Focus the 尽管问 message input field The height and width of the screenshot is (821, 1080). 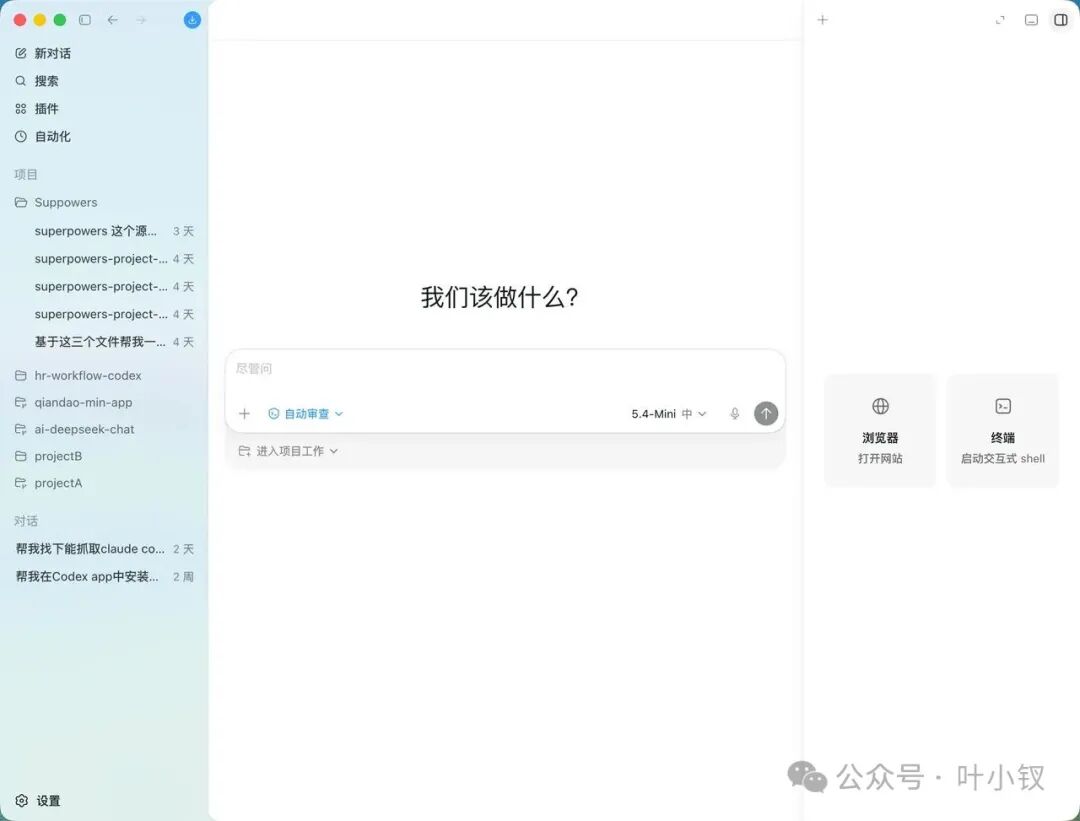pyautogui.click(x=505, y=369)
